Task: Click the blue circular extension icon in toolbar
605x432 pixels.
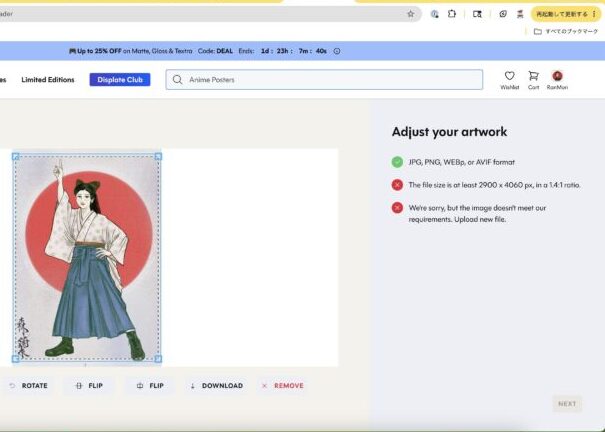Action: [x=435, y=14]
